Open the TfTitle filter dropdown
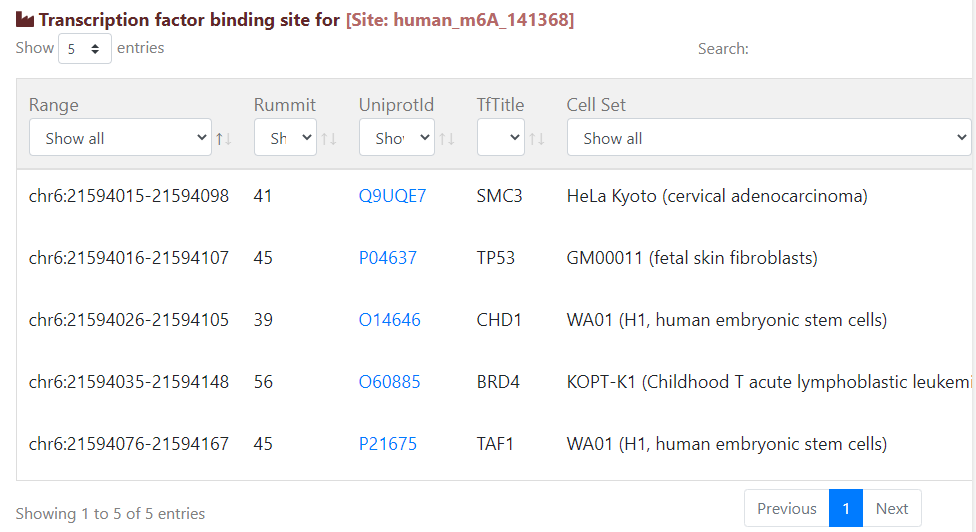Viewport: 976px width, 532px height. click(501, 138)
